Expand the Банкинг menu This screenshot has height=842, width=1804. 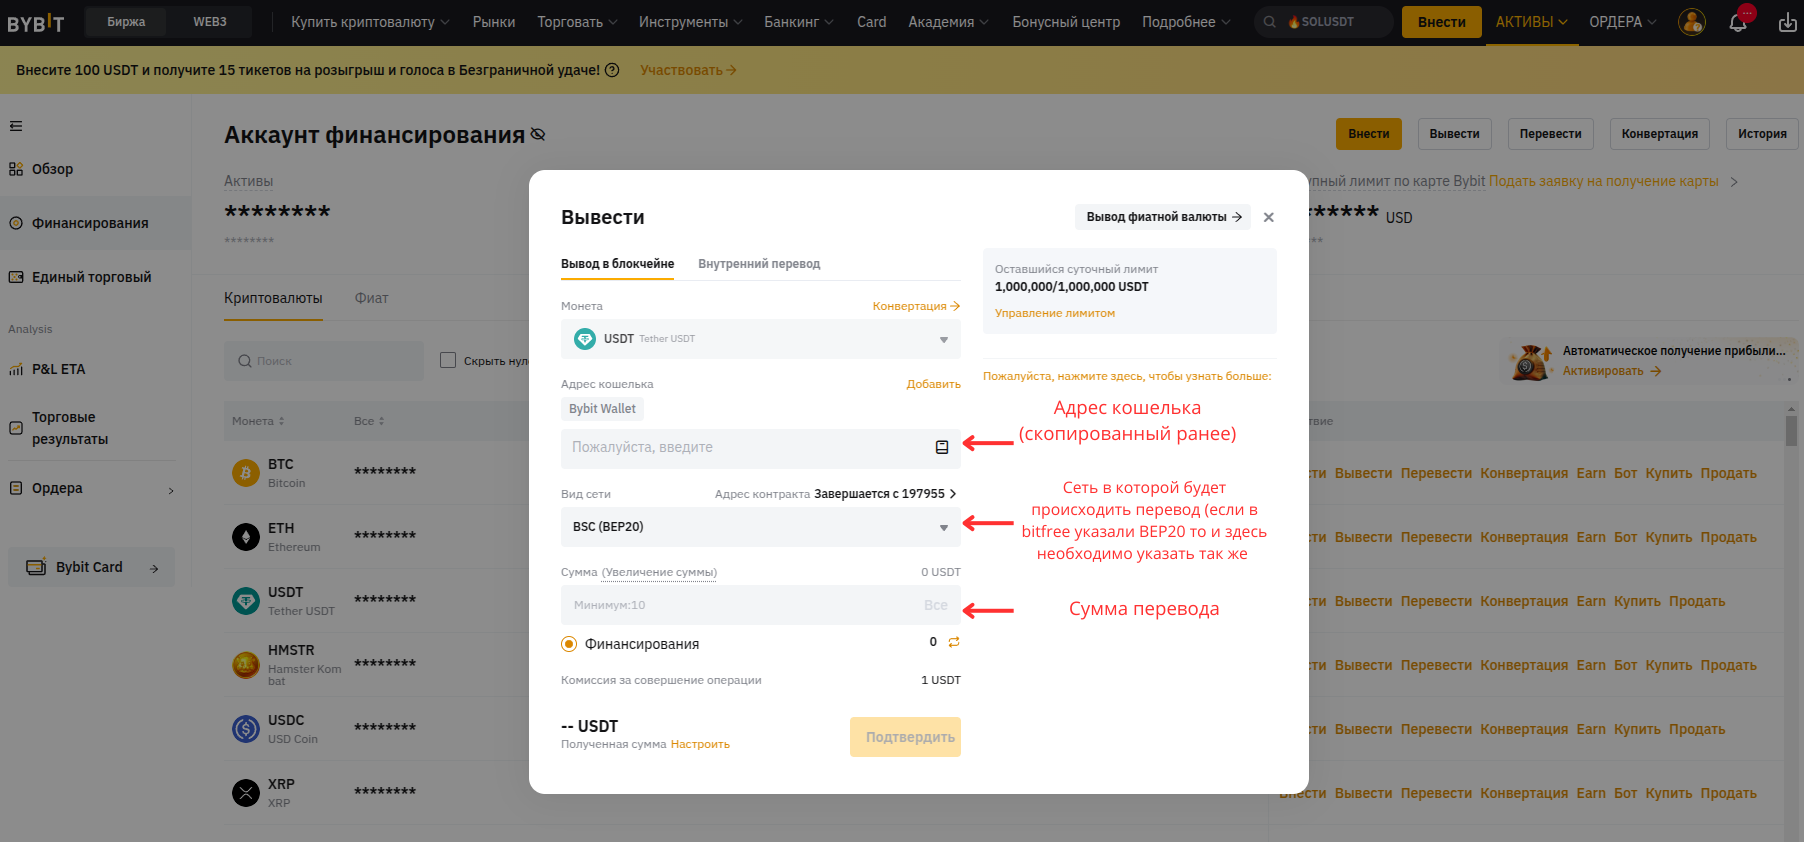click(799, 22)
